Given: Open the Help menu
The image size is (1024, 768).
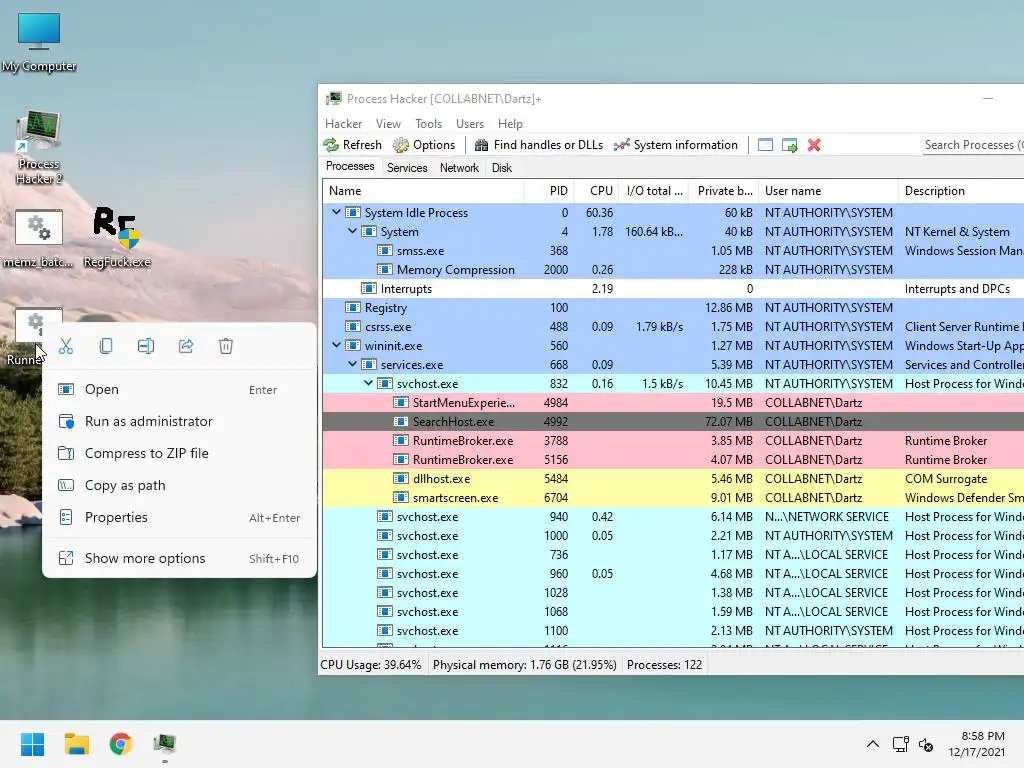Looking at the screenshot, I should coord(510,123).
